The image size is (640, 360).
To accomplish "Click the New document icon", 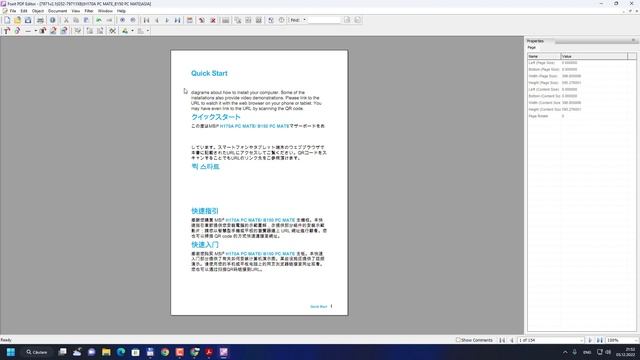I will click(7, 20).
